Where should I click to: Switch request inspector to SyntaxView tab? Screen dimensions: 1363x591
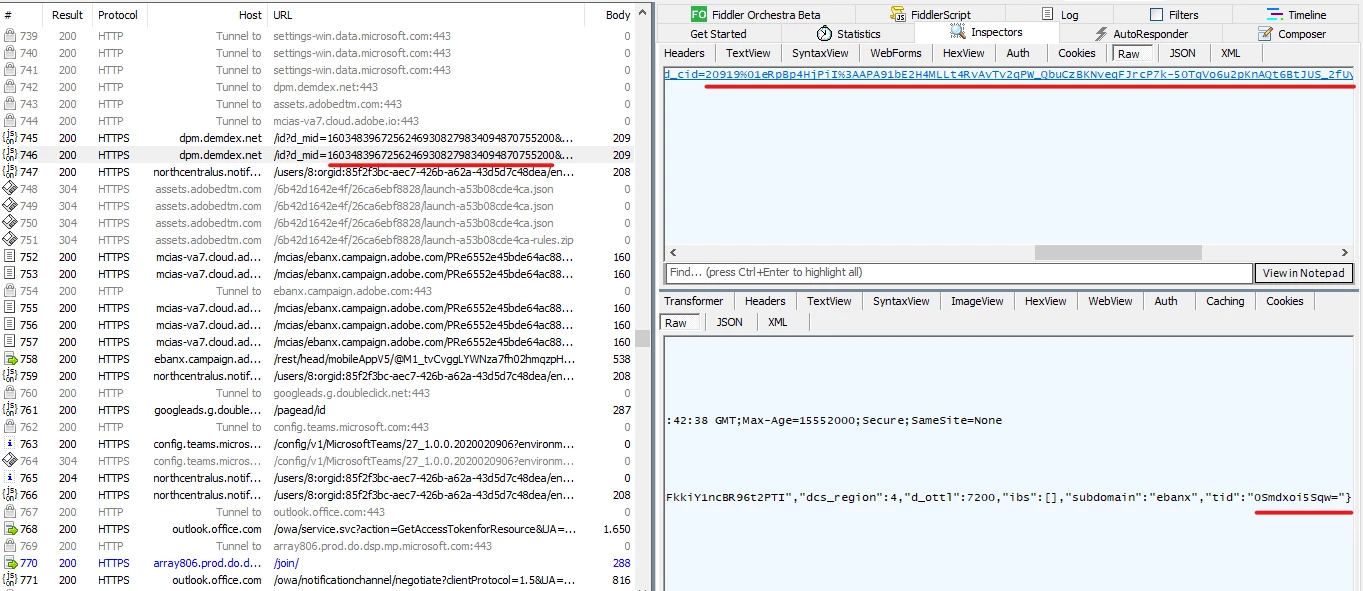(x=820, y=53)
